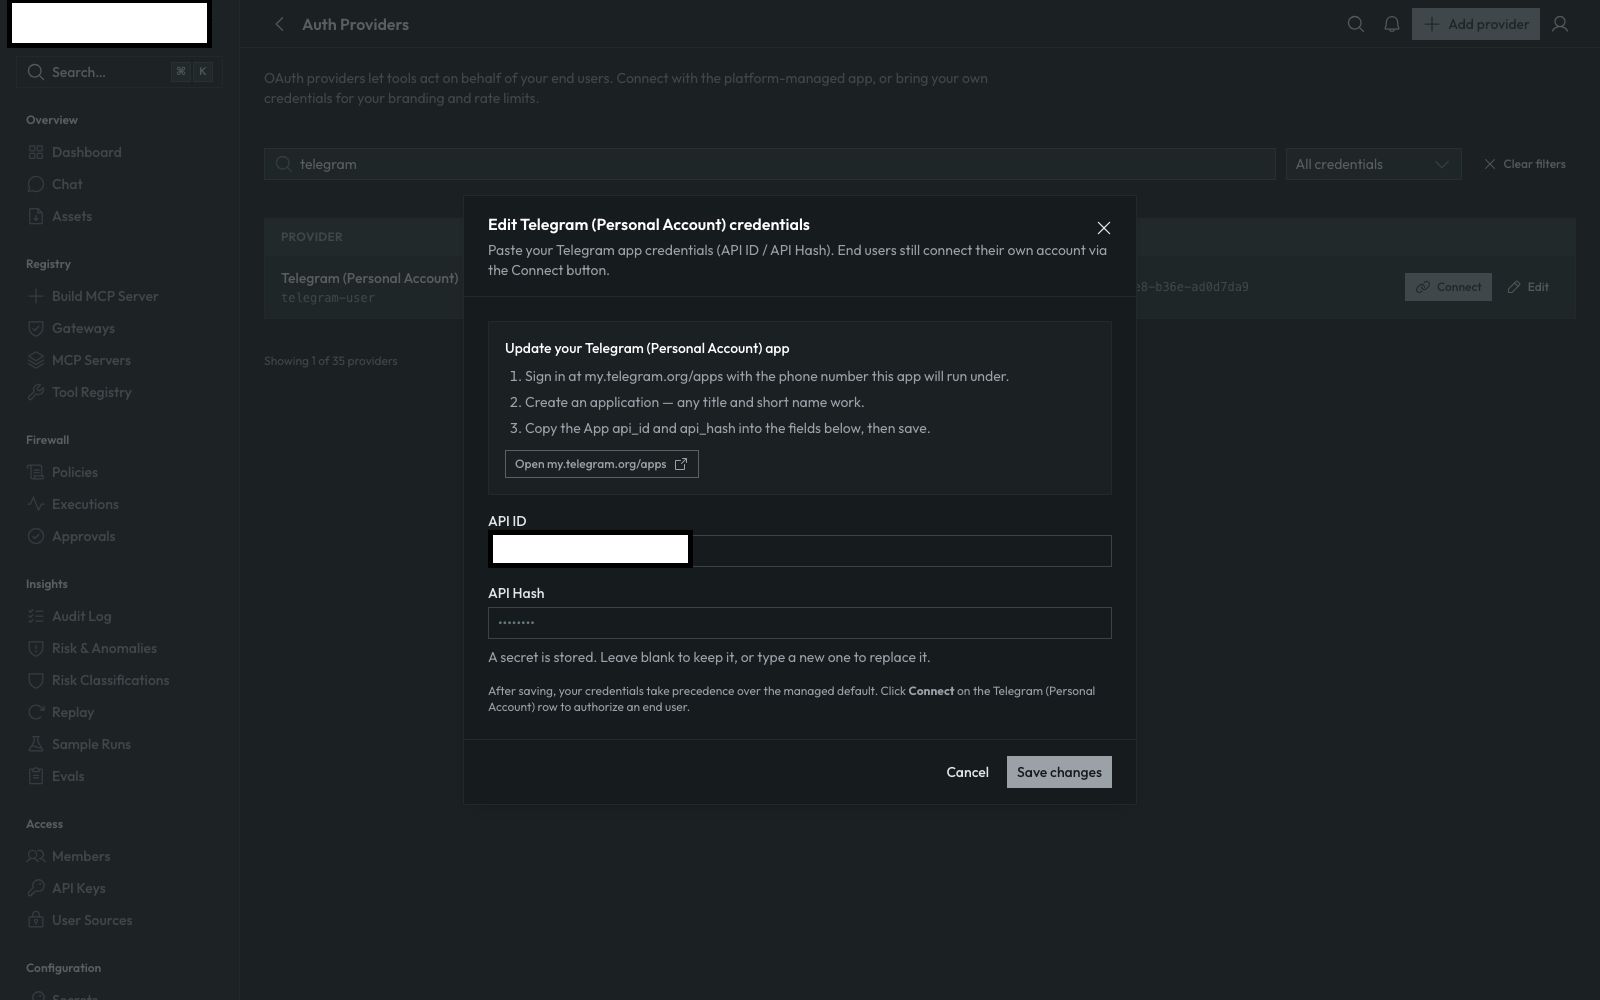Click the Audit Log list icon

click(x=36, y=616)
